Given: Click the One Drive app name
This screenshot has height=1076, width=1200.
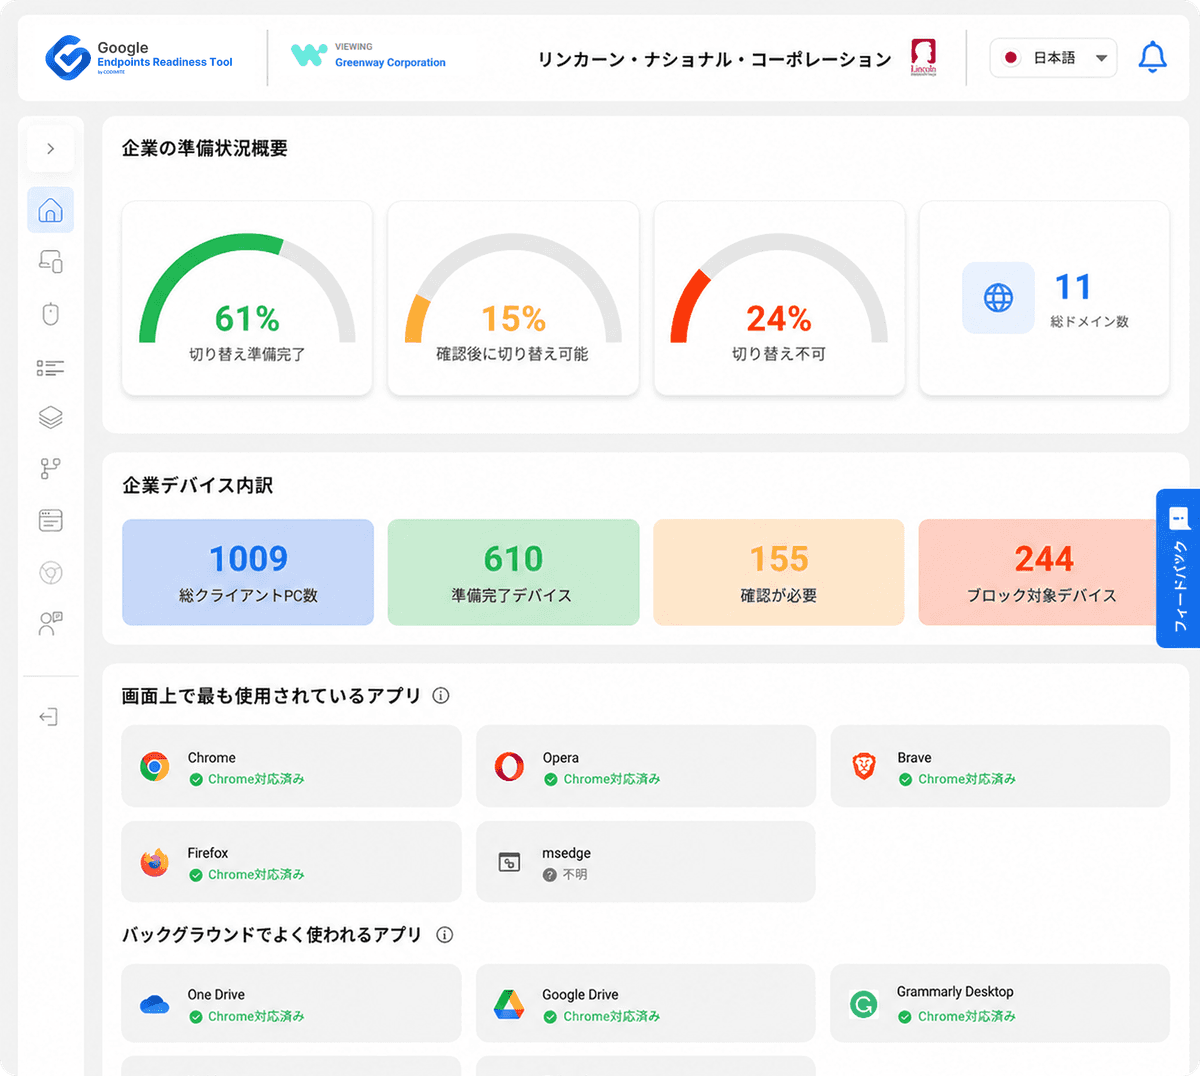Looking at the screenshot, I should [x=216, y=995].
